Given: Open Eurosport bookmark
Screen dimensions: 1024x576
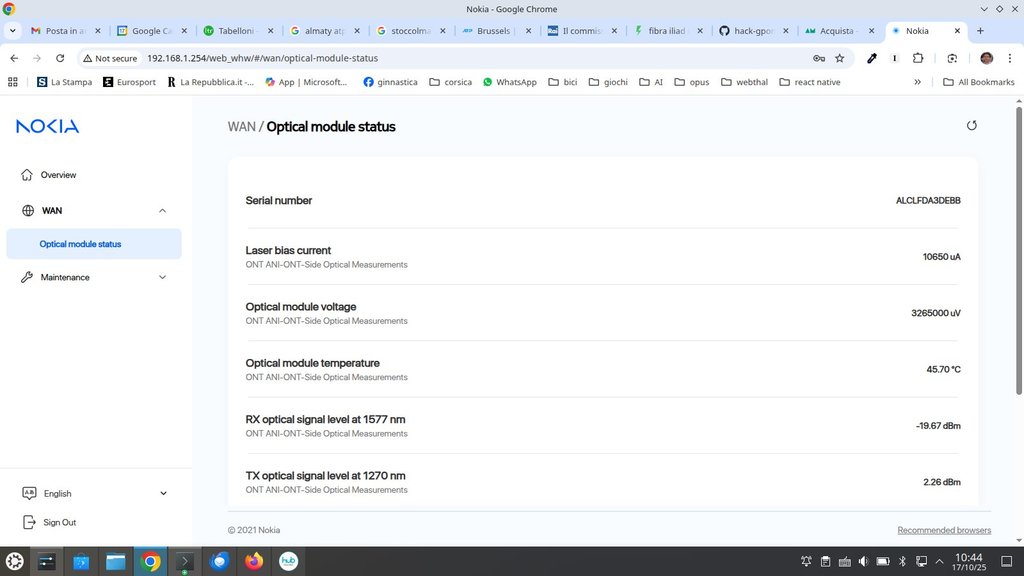Looking at the screenshot, I should pos(129,82).
